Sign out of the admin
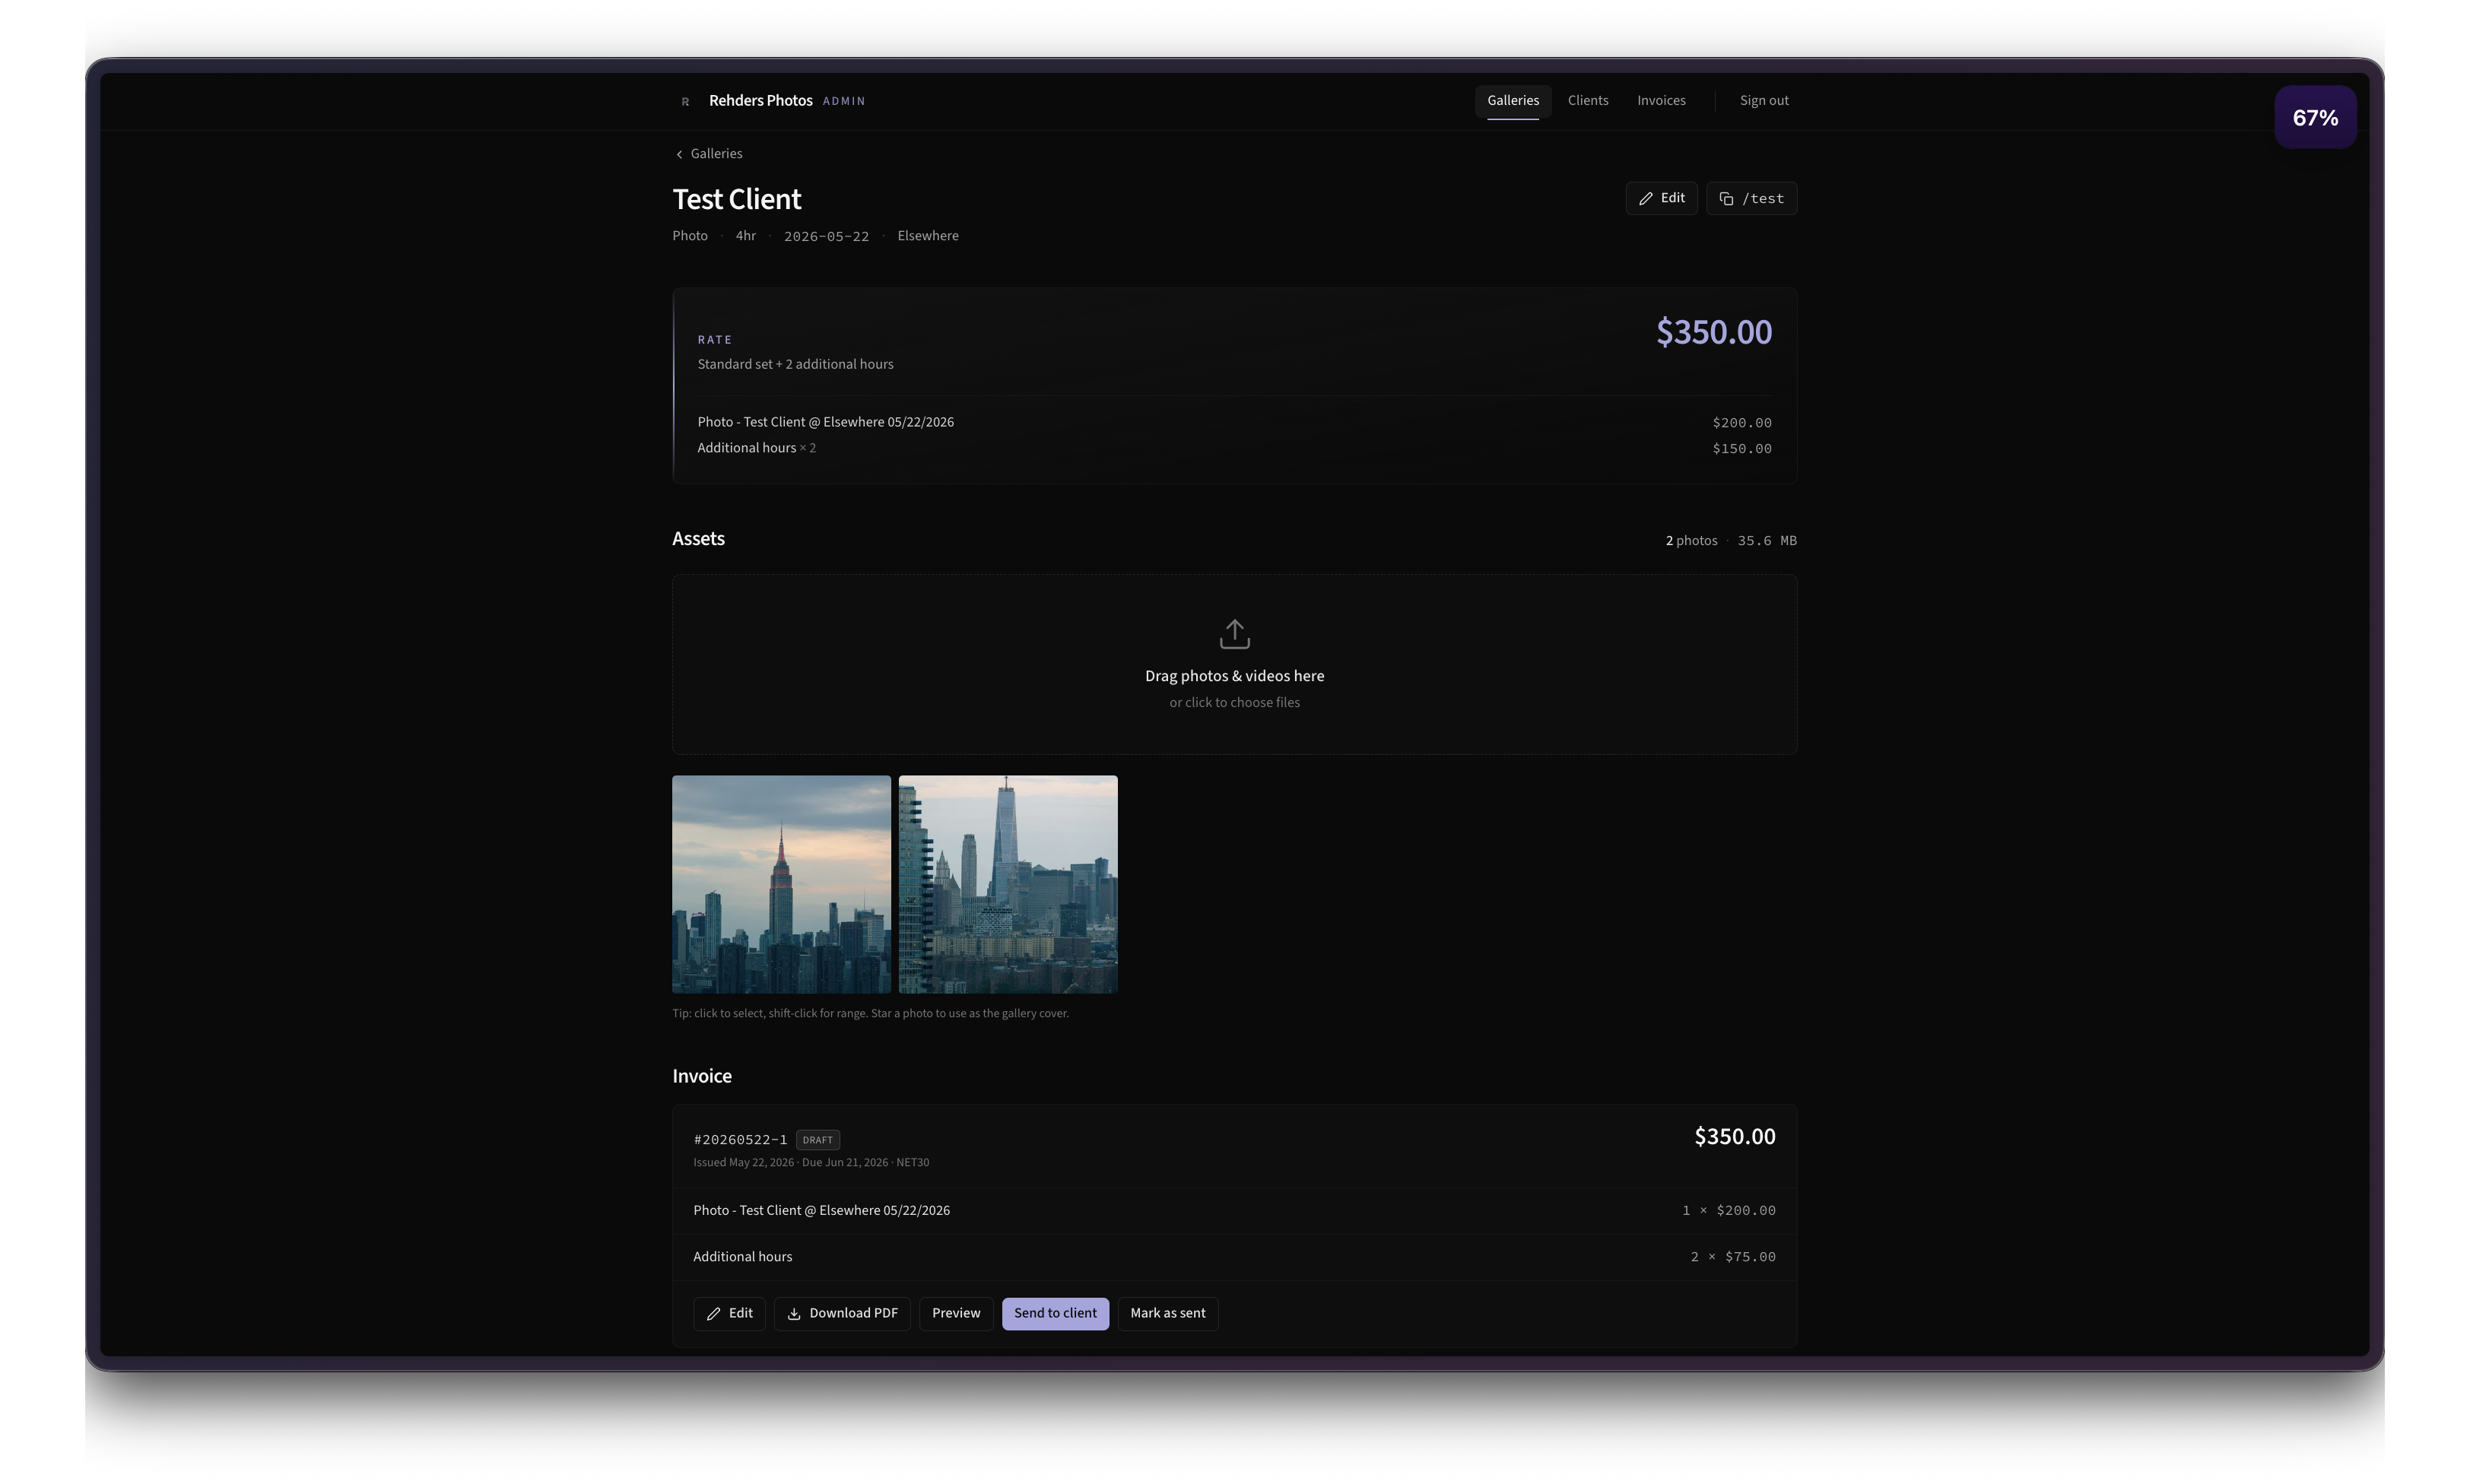The image size is (2470, 1484). tap(1763, 101)
